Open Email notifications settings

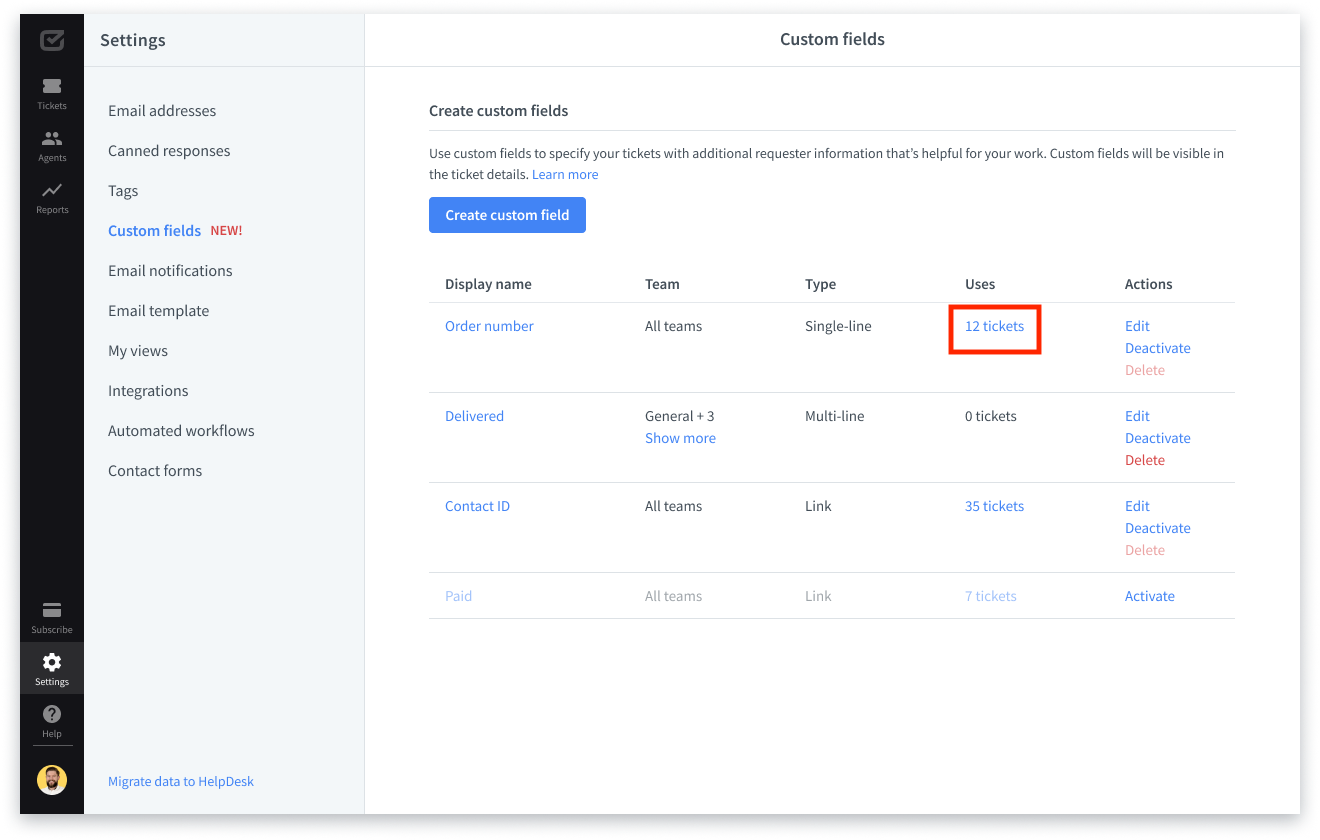[170, 271]
